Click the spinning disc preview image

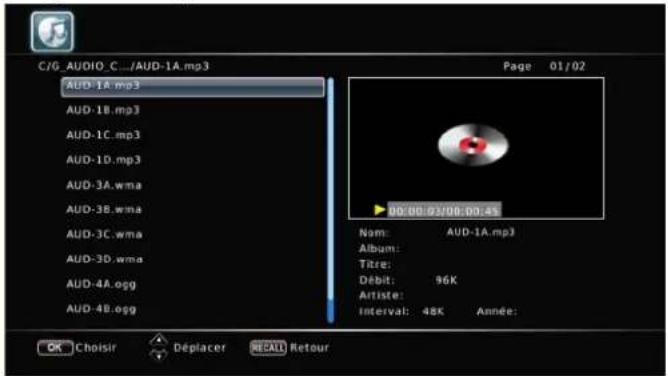(x=473, y=145)
